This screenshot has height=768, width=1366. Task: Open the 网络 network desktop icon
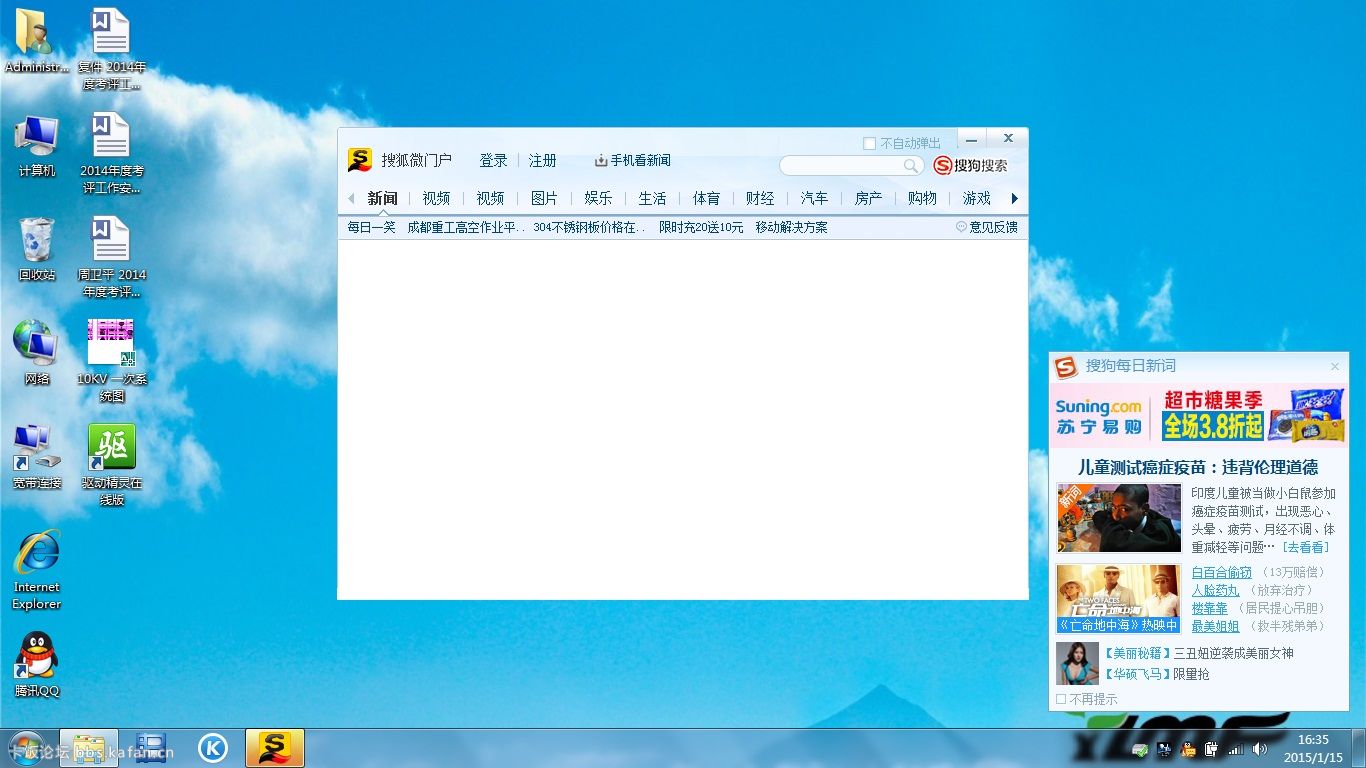pyautogui.click(x=37, y=352)
